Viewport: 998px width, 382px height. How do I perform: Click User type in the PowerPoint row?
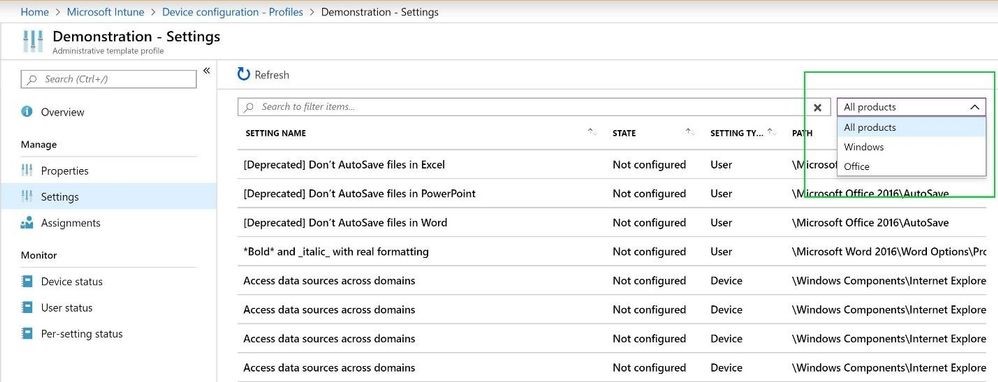(721, 193)
